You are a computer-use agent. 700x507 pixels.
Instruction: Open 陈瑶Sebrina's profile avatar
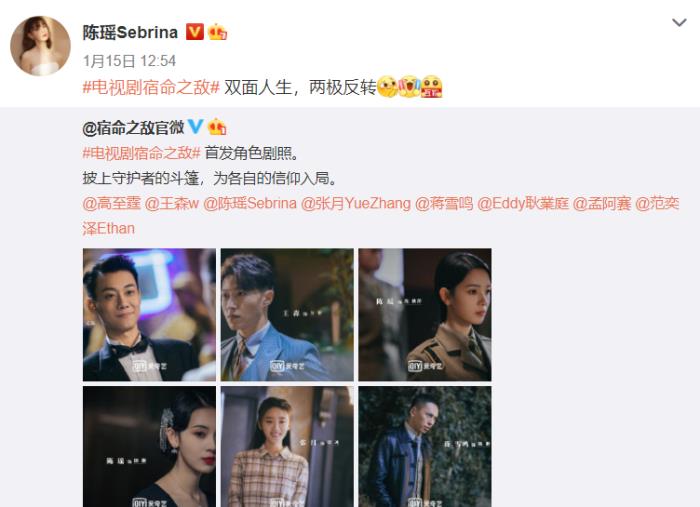(41, 46)
